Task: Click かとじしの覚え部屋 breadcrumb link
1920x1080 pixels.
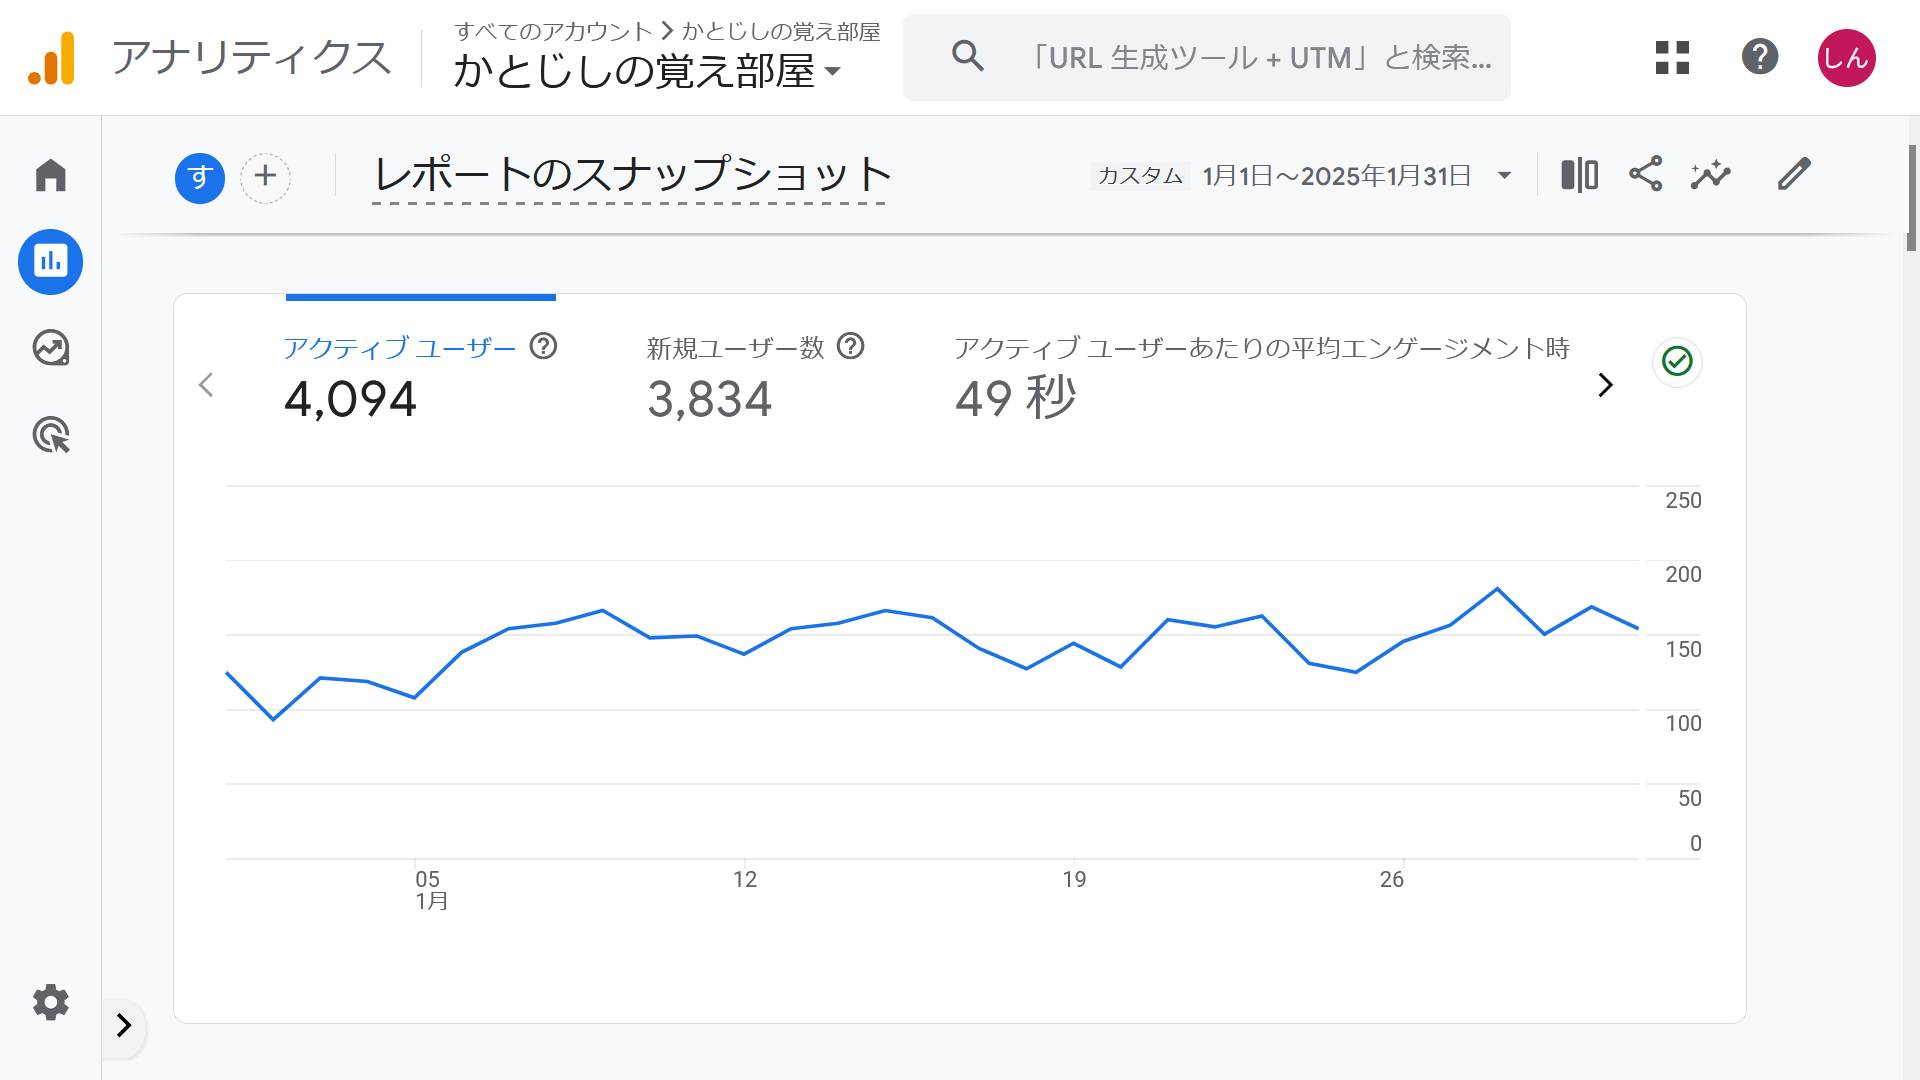Action: point(781,31)
